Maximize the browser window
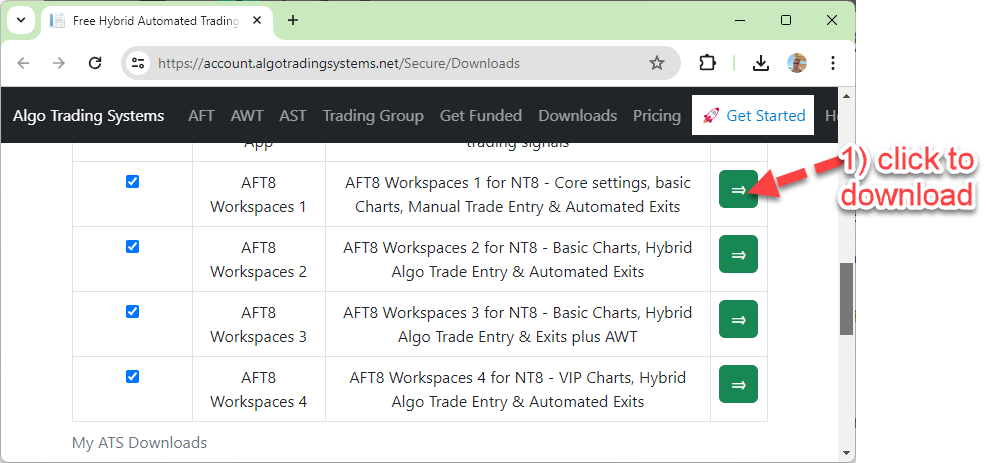Viewport: 986px width, 463px height. coord(785,20)
